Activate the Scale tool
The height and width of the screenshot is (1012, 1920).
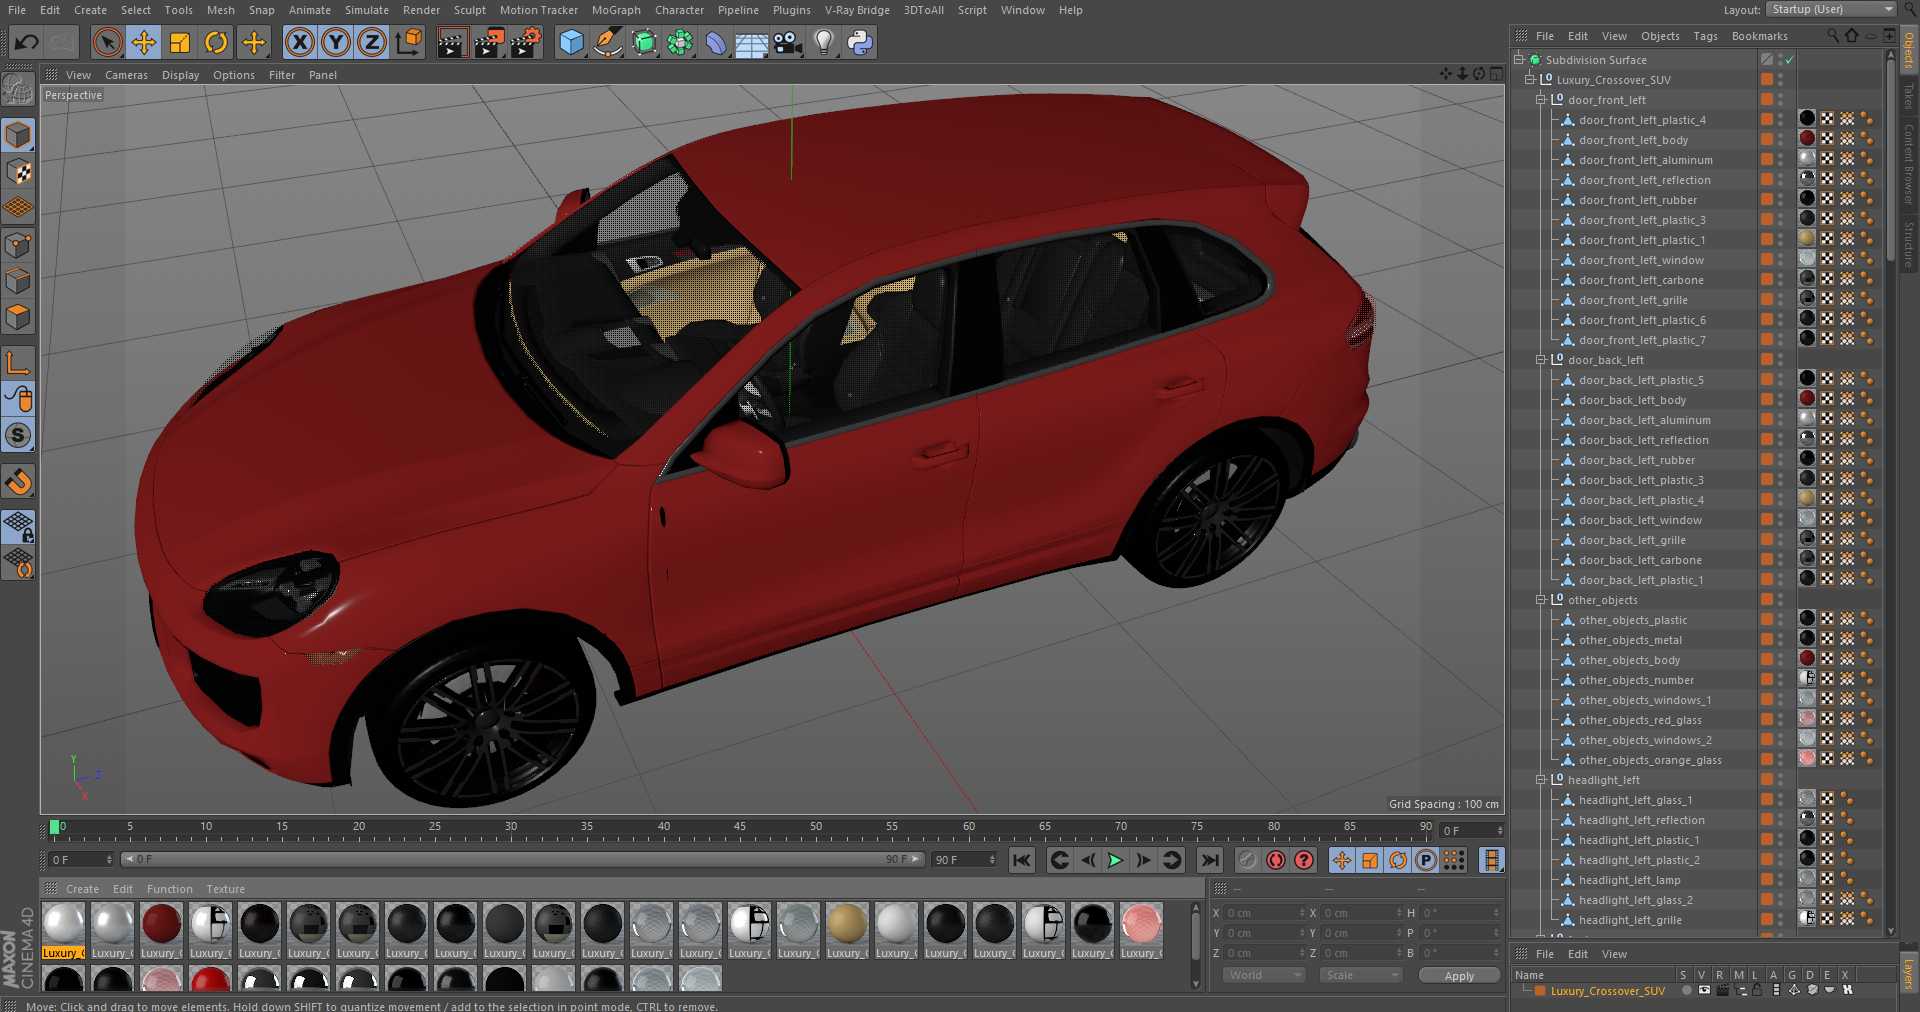(x=180, y=42)
